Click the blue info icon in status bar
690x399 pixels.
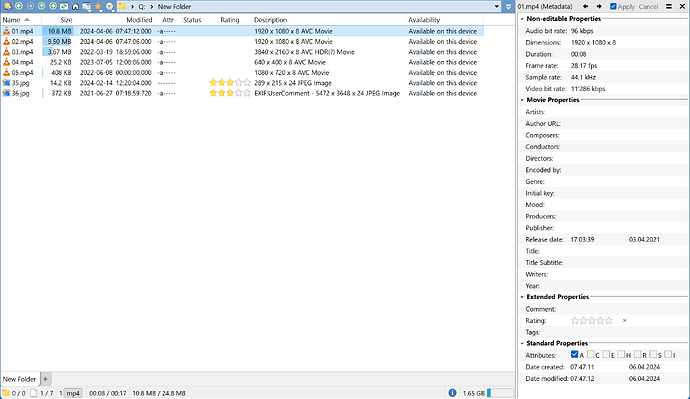(452, 393)
